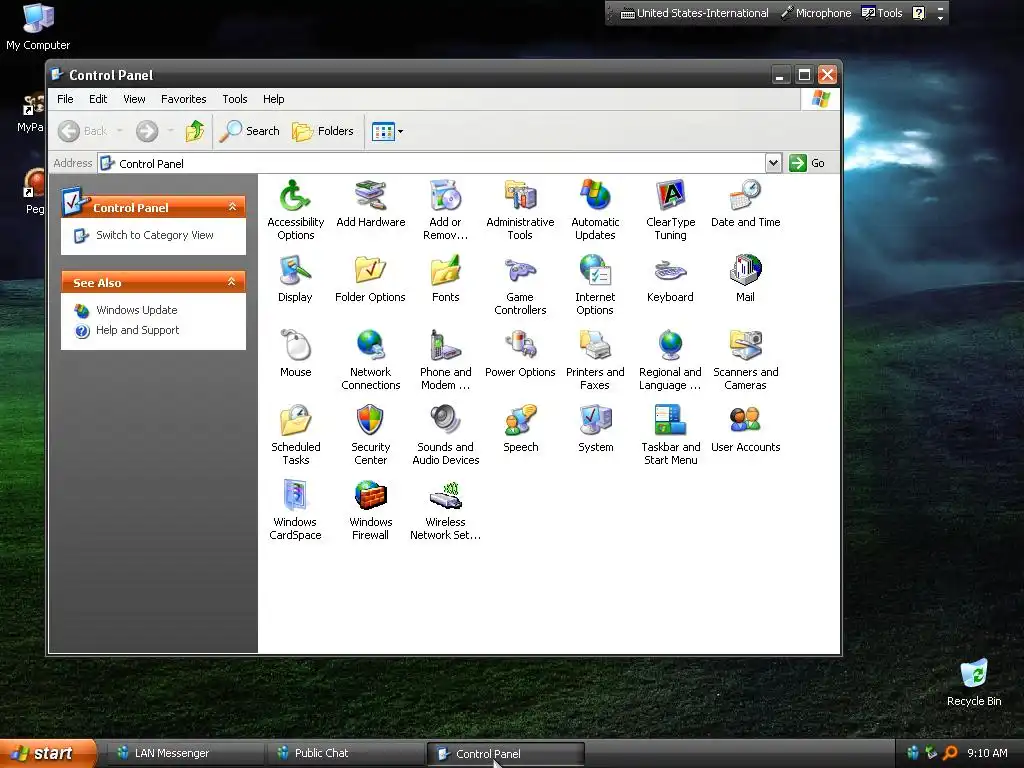This screenshot has height=768, width=1024.
Task: Open Display properties icon
Action: [x=295, y=278]
